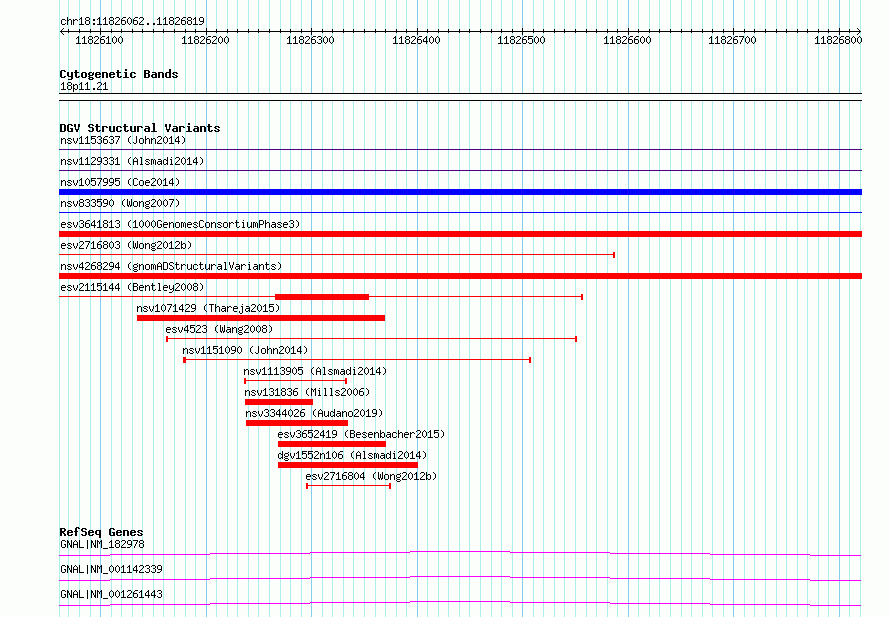Select the esv3652419 (Besenbacher2015) label
The image size is (890, 617).
pos(361,434)
